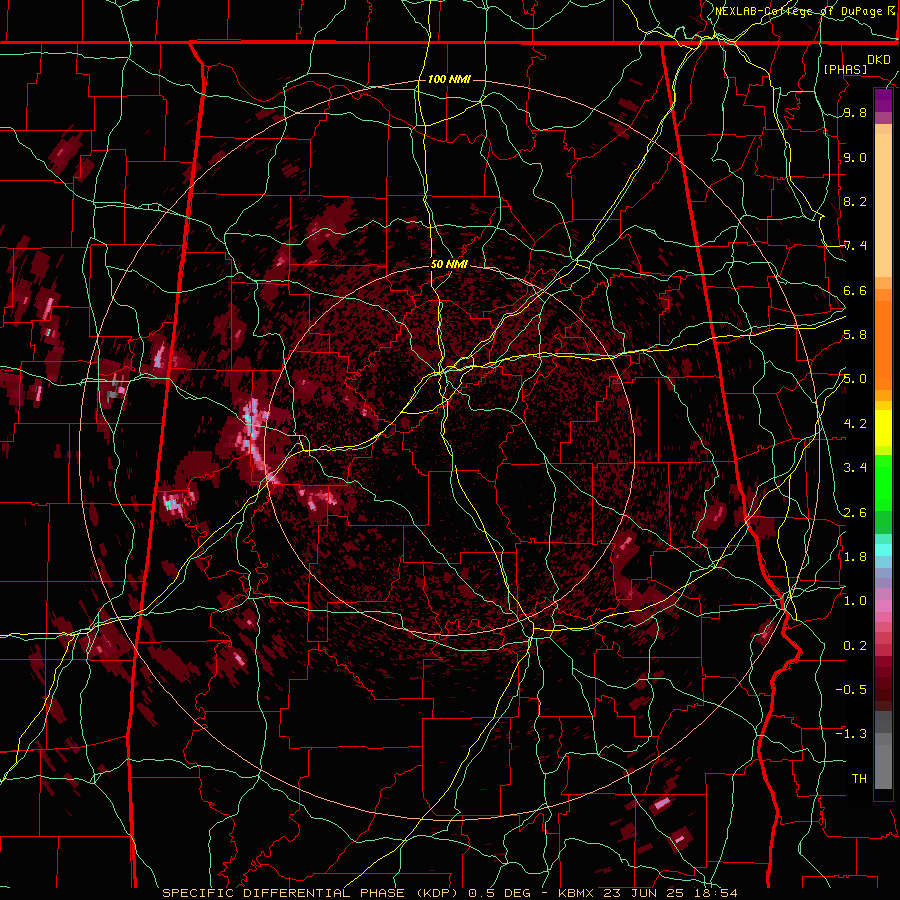The width and height of the screenshot is (900, 900).
Task: Click the 6.6 scale label
Action: [855, 290]
